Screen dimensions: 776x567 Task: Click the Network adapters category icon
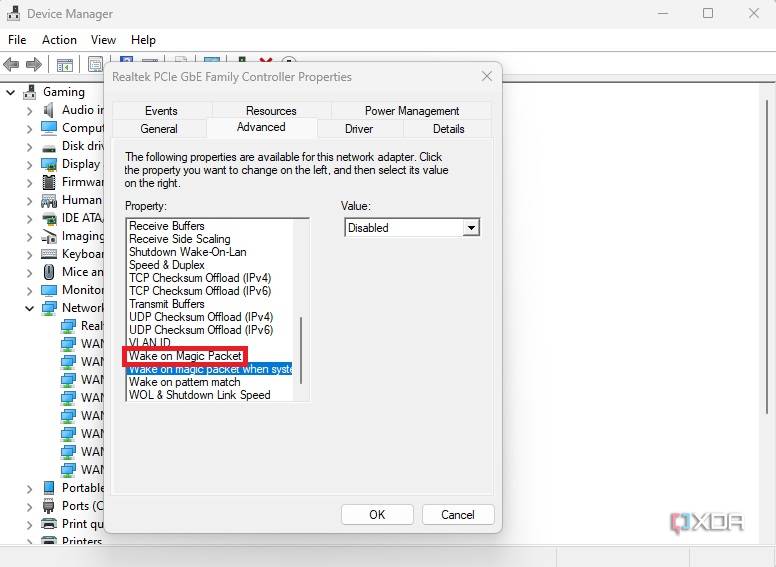tap(49, 308)
